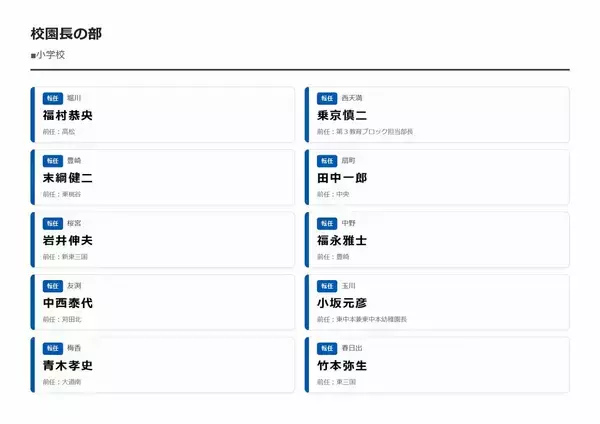Click the 転任 badge beside 友渕

[x=52, y=286]
